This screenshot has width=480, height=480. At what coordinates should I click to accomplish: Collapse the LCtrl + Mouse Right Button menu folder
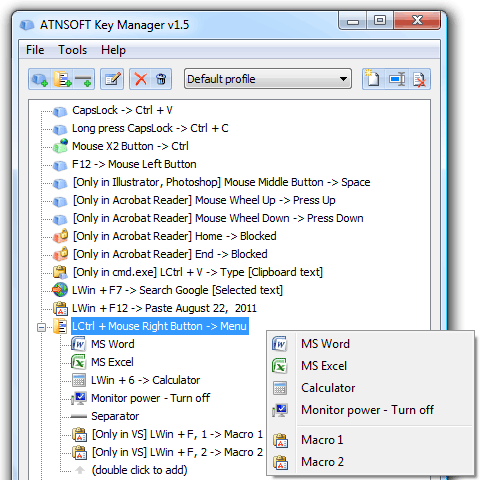pyautogui.click(x=41, y=327)
